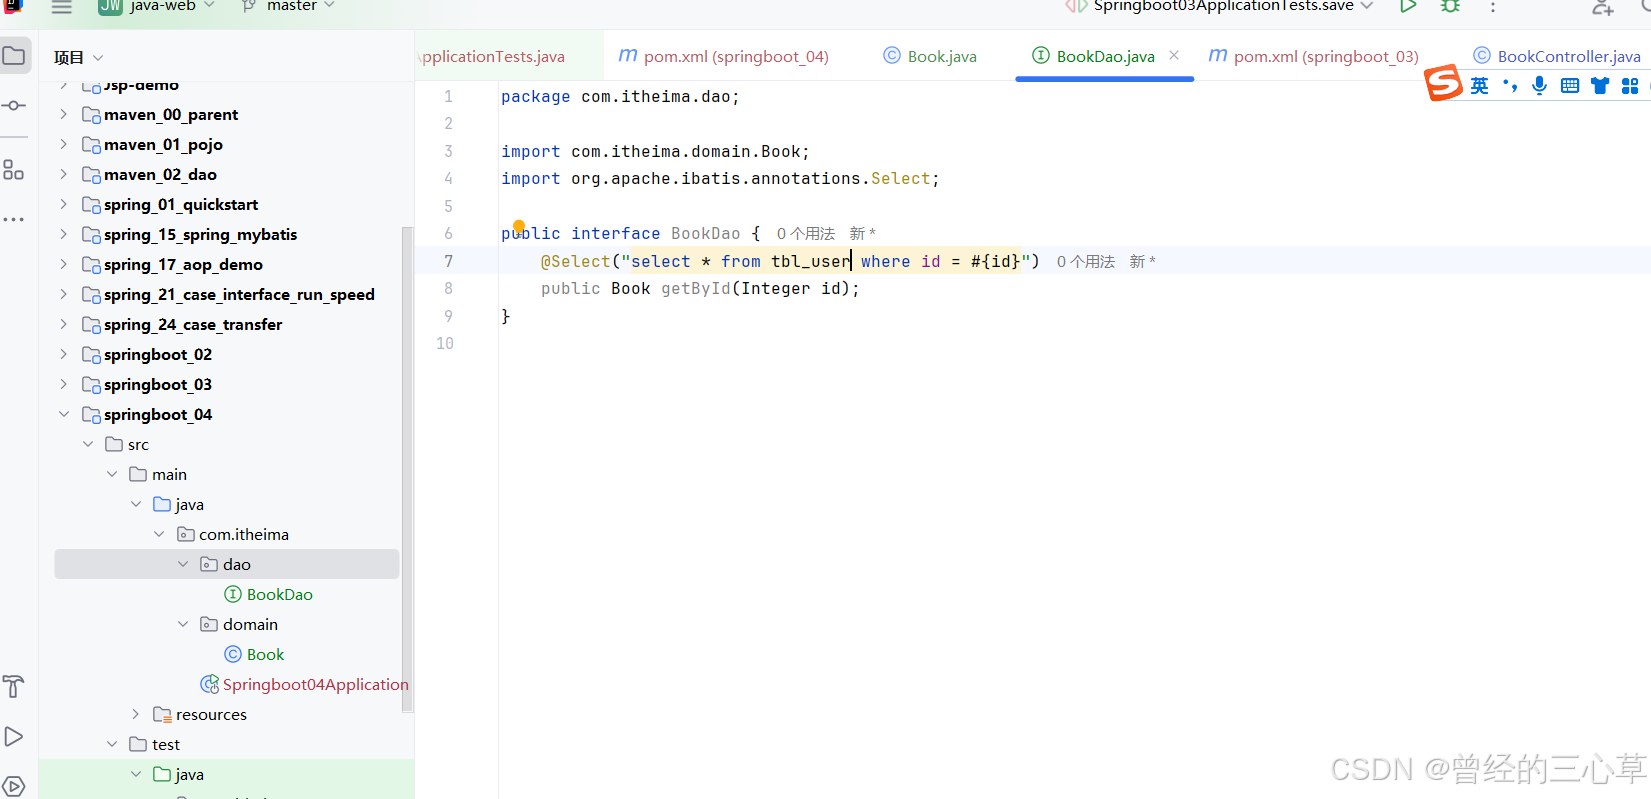Click the getById method name
Image resolution: width=1651 pixels, height=799 pixels.
[696, 289]
